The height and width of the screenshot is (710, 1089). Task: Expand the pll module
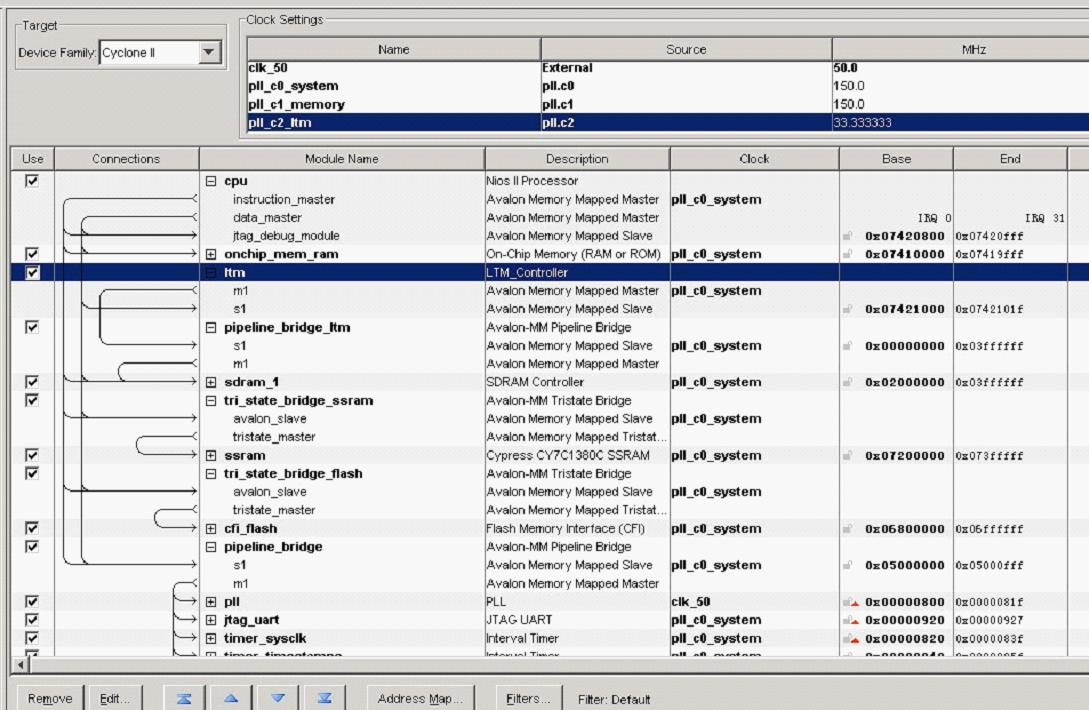click(x=211, y=602)
